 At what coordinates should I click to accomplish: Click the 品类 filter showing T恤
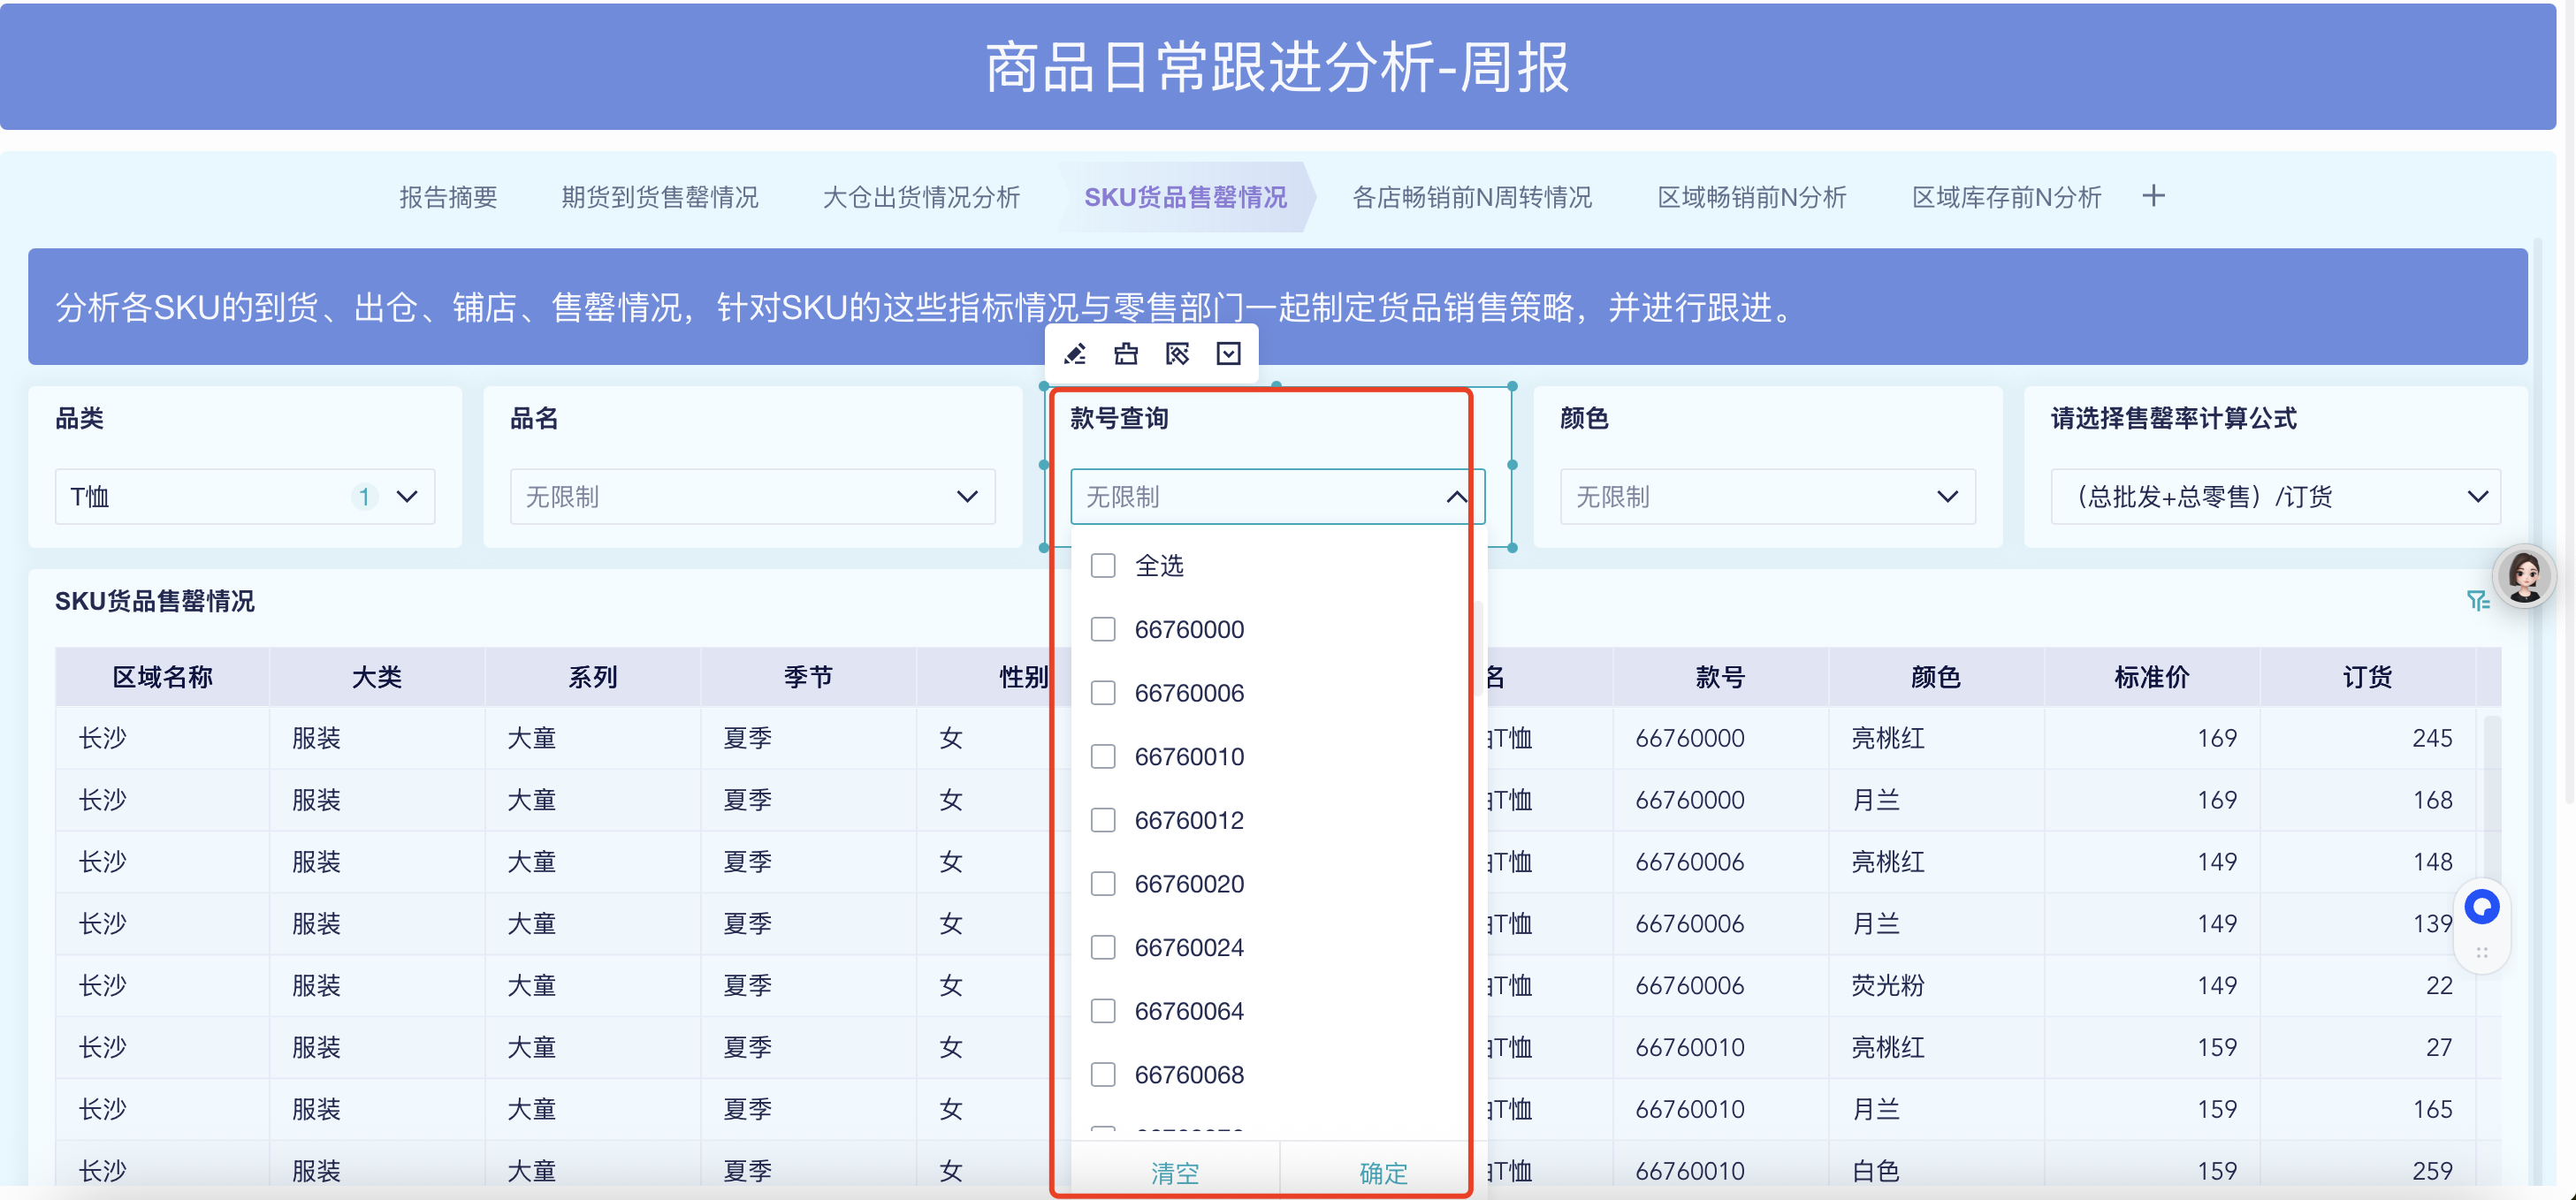(x=244, y=496)
